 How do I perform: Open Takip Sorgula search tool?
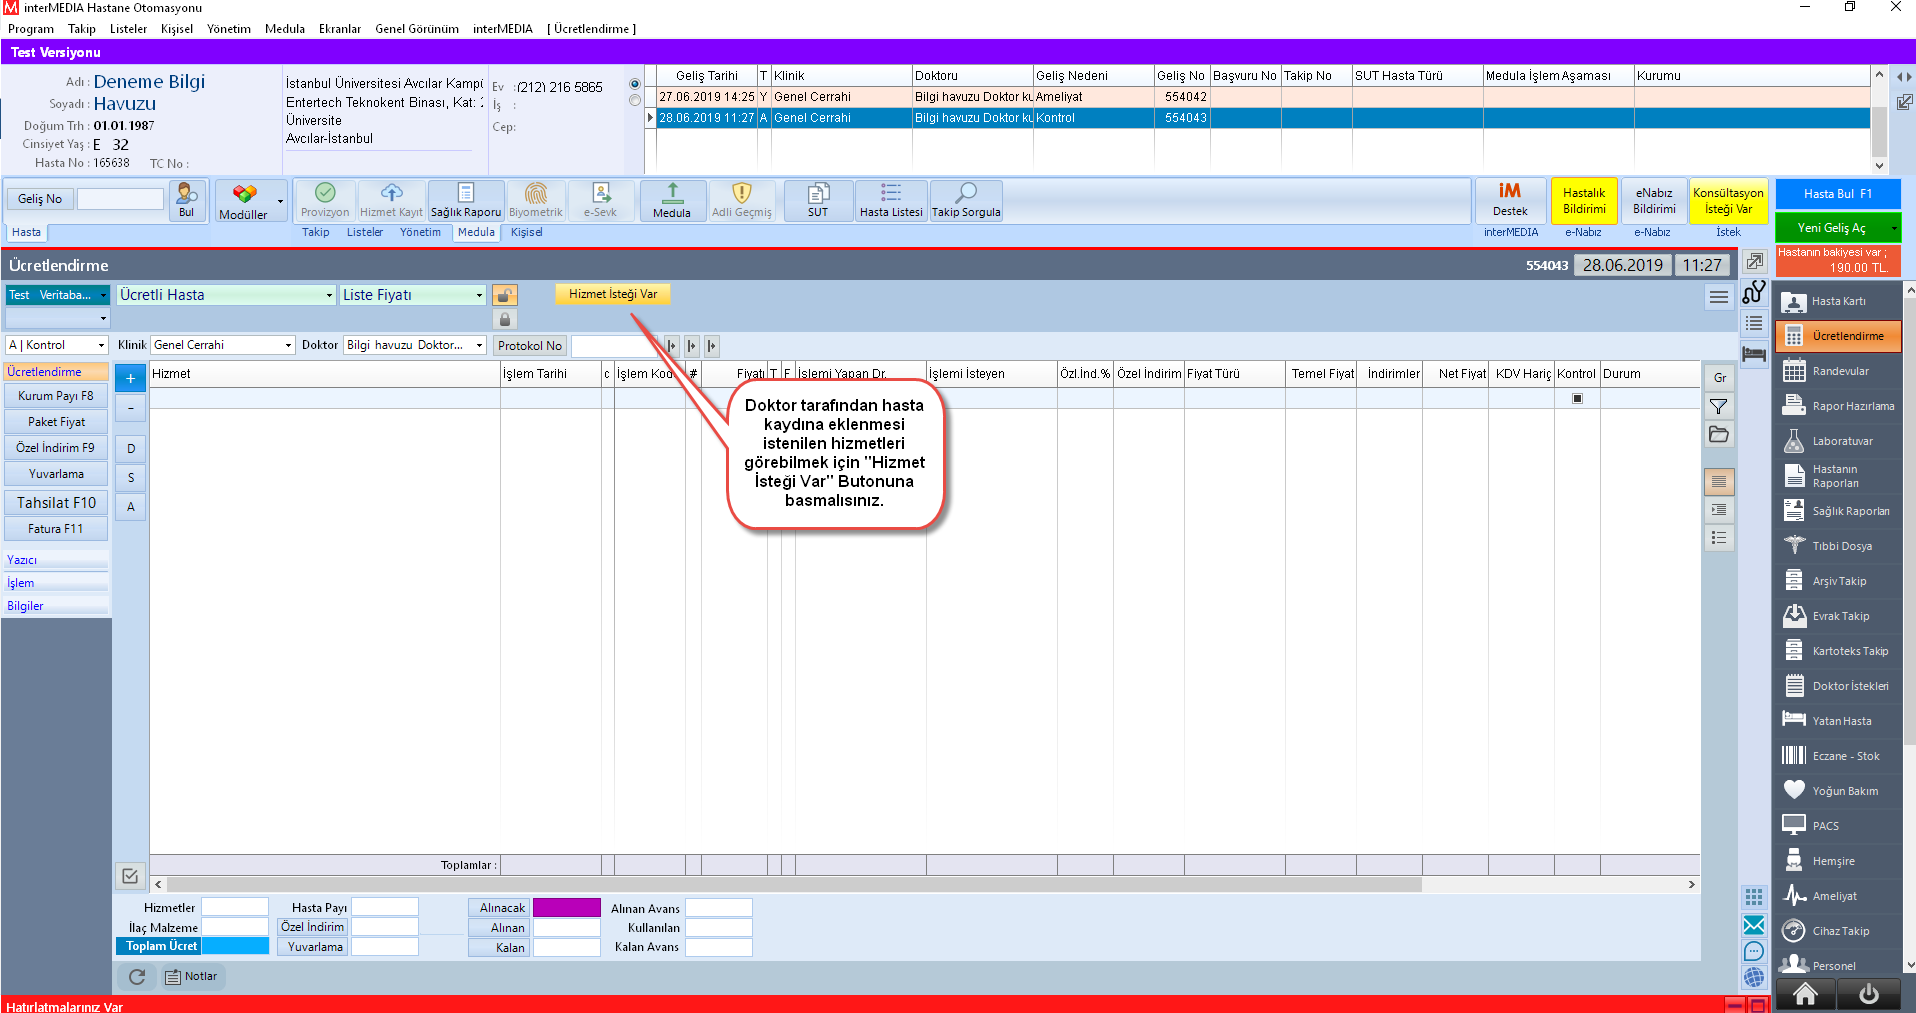click(966, 200)
